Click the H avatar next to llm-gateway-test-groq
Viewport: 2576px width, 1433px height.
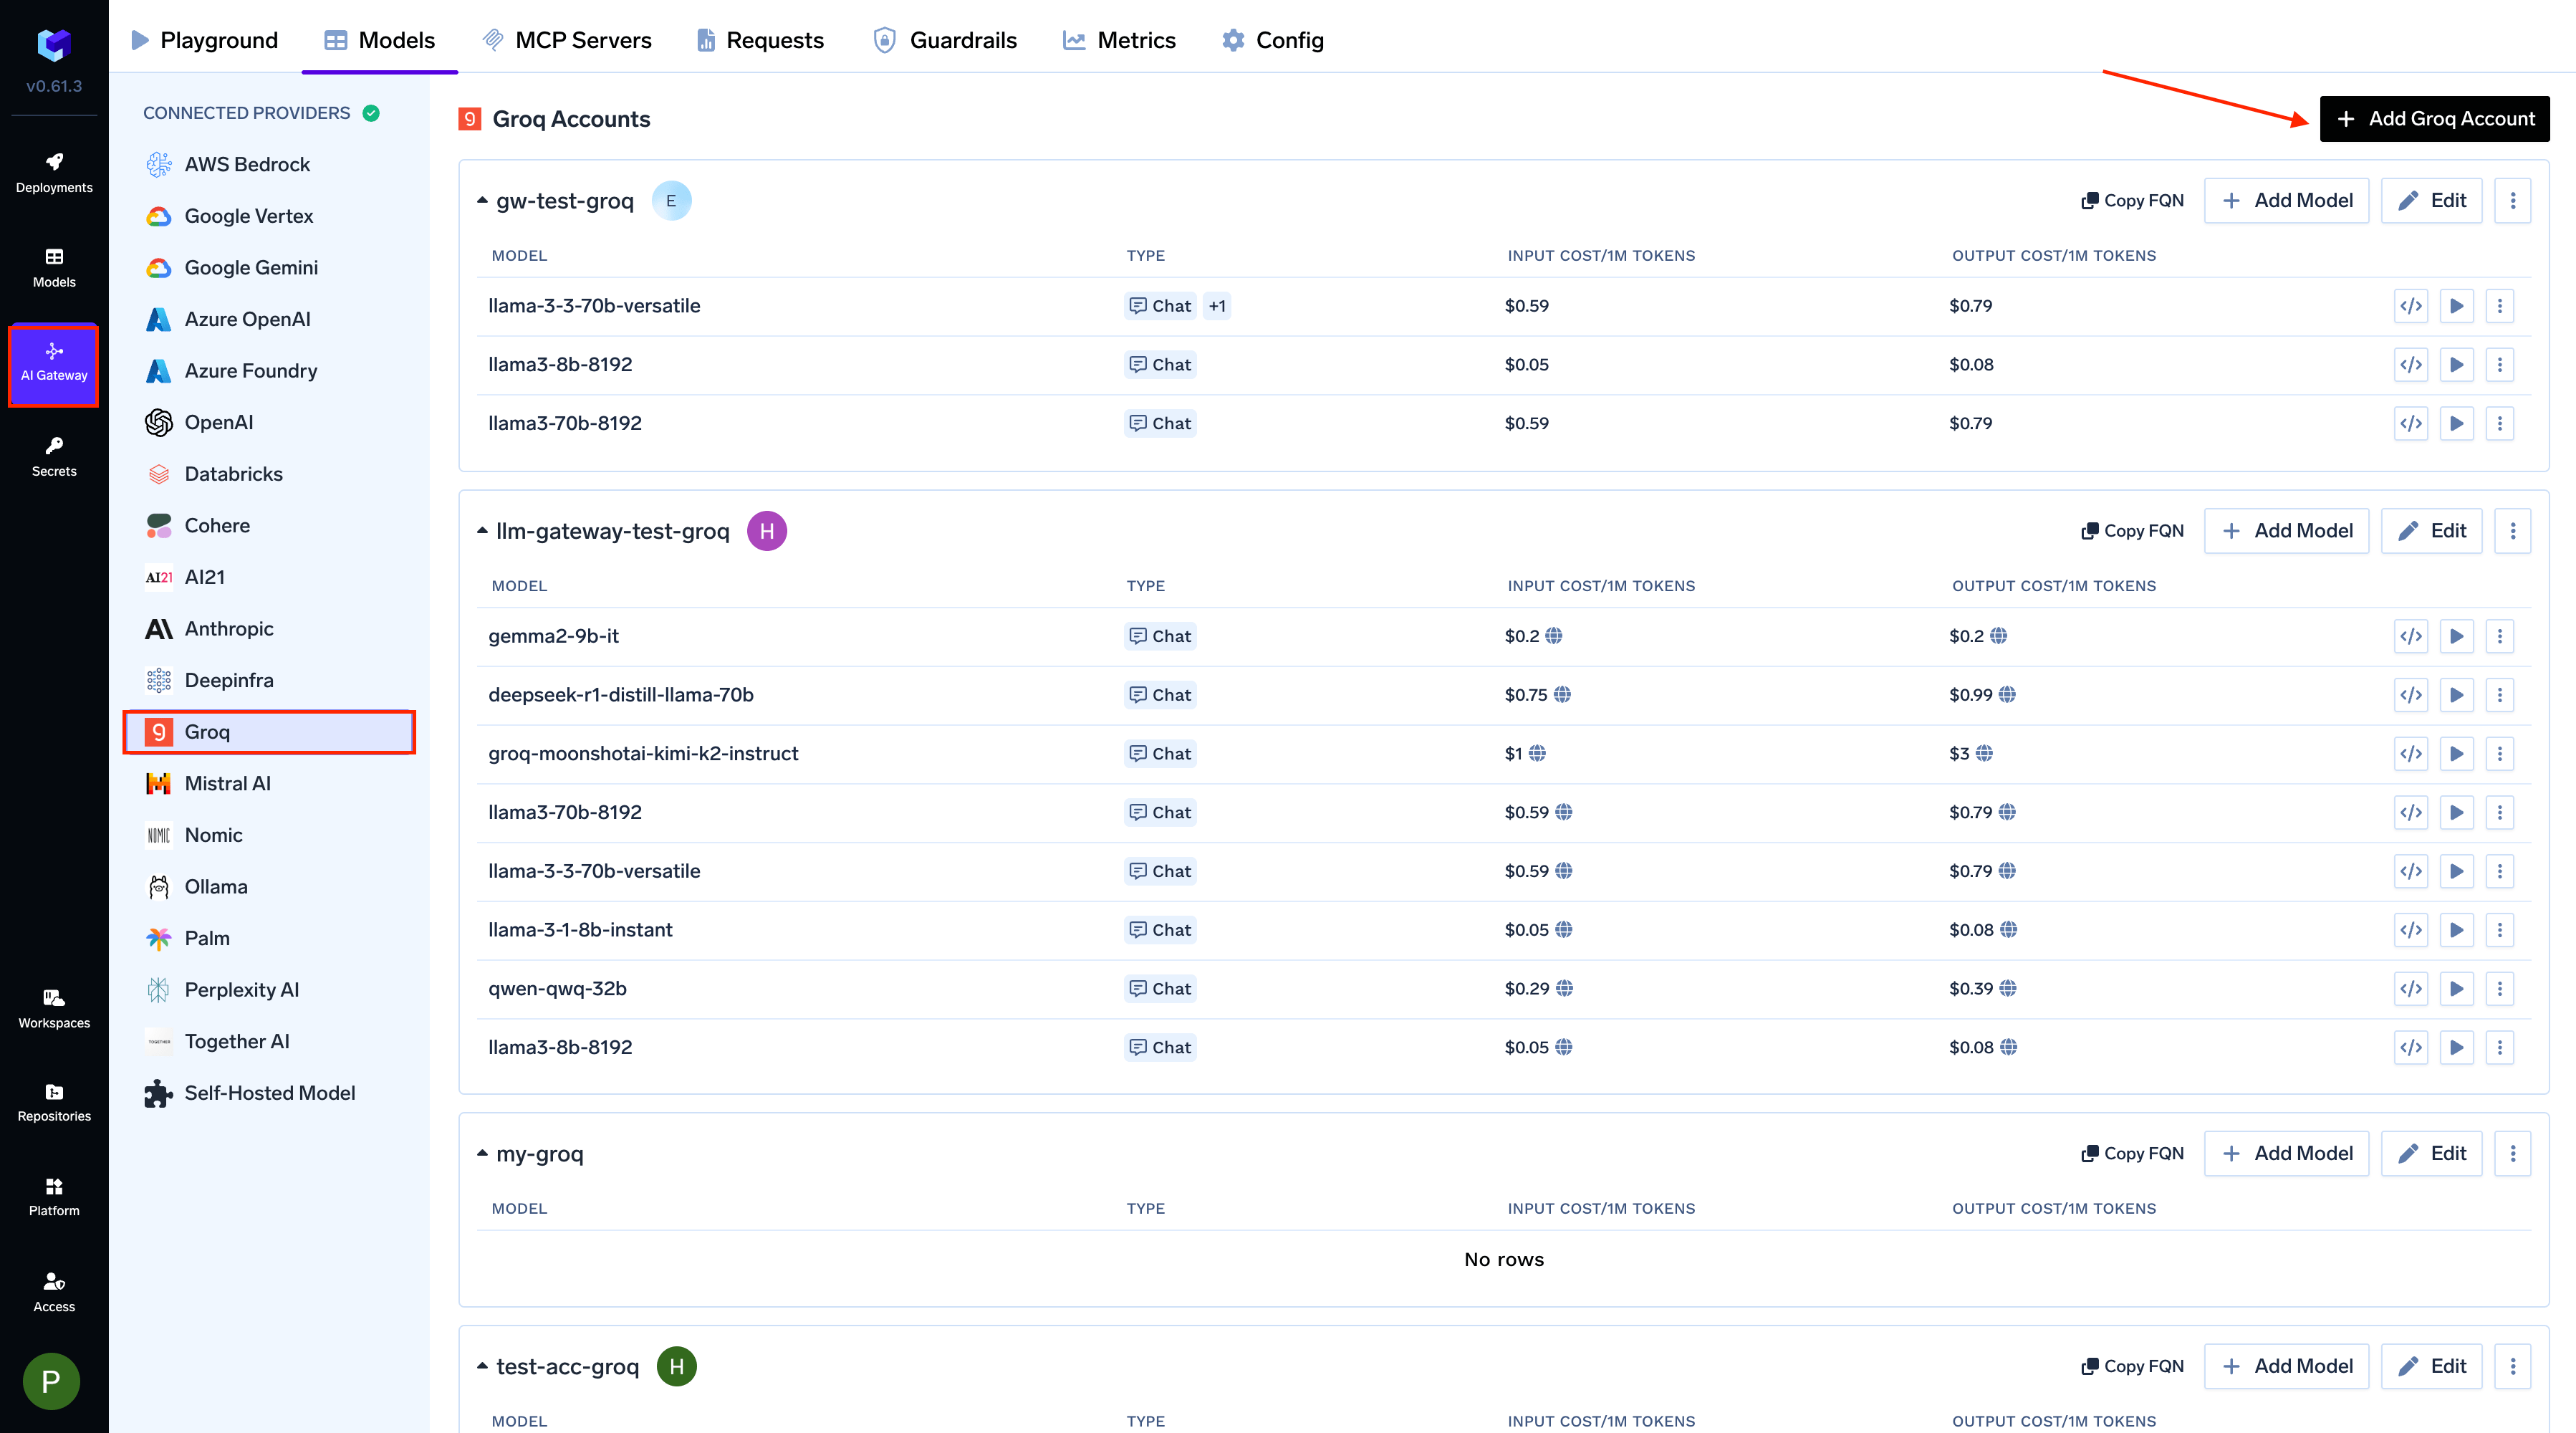click(767, 531)
